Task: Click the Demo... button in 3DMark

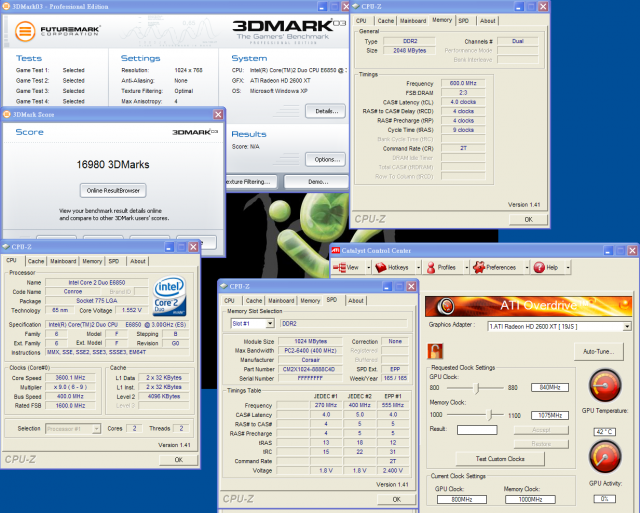Action: point(317,182)
